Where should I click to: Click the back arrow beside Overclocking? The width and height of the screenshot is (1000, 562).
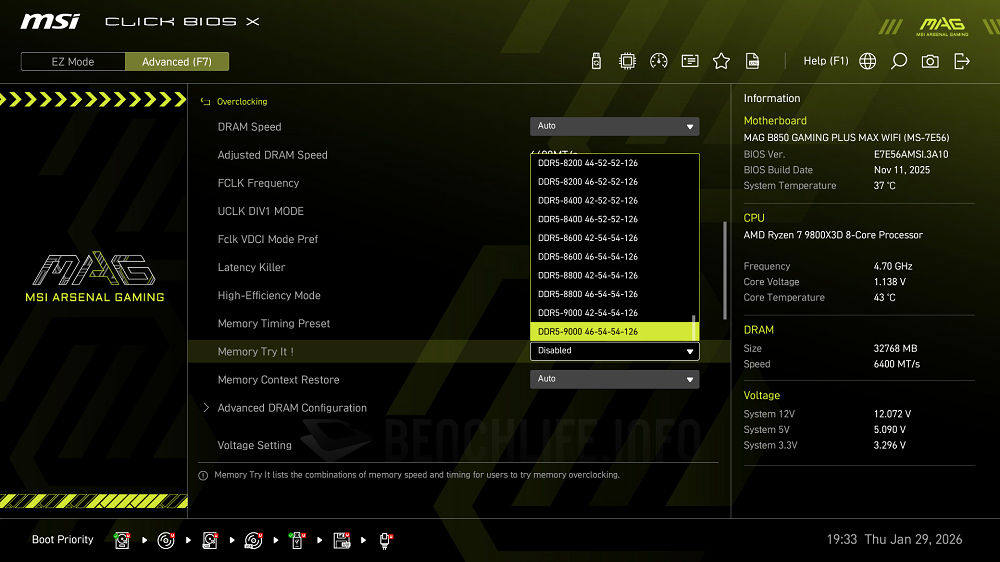pos(205,101)
